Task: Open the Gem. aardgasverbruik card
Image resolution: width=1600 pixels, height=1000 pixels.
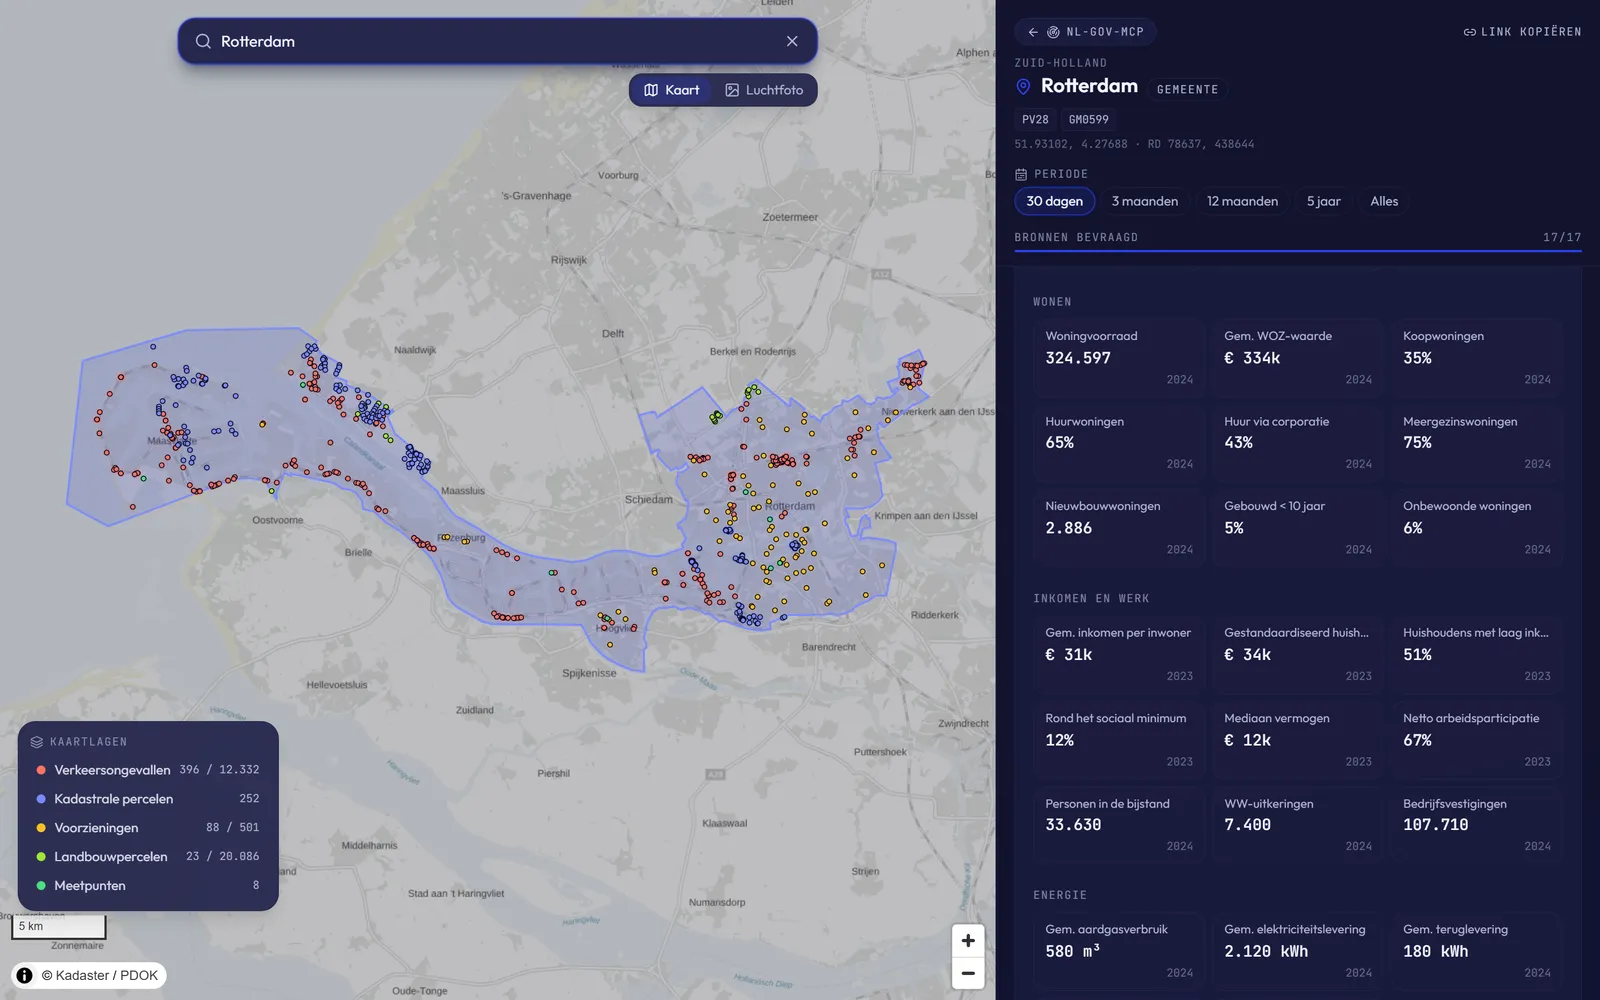Action: tap(1119, 951)
